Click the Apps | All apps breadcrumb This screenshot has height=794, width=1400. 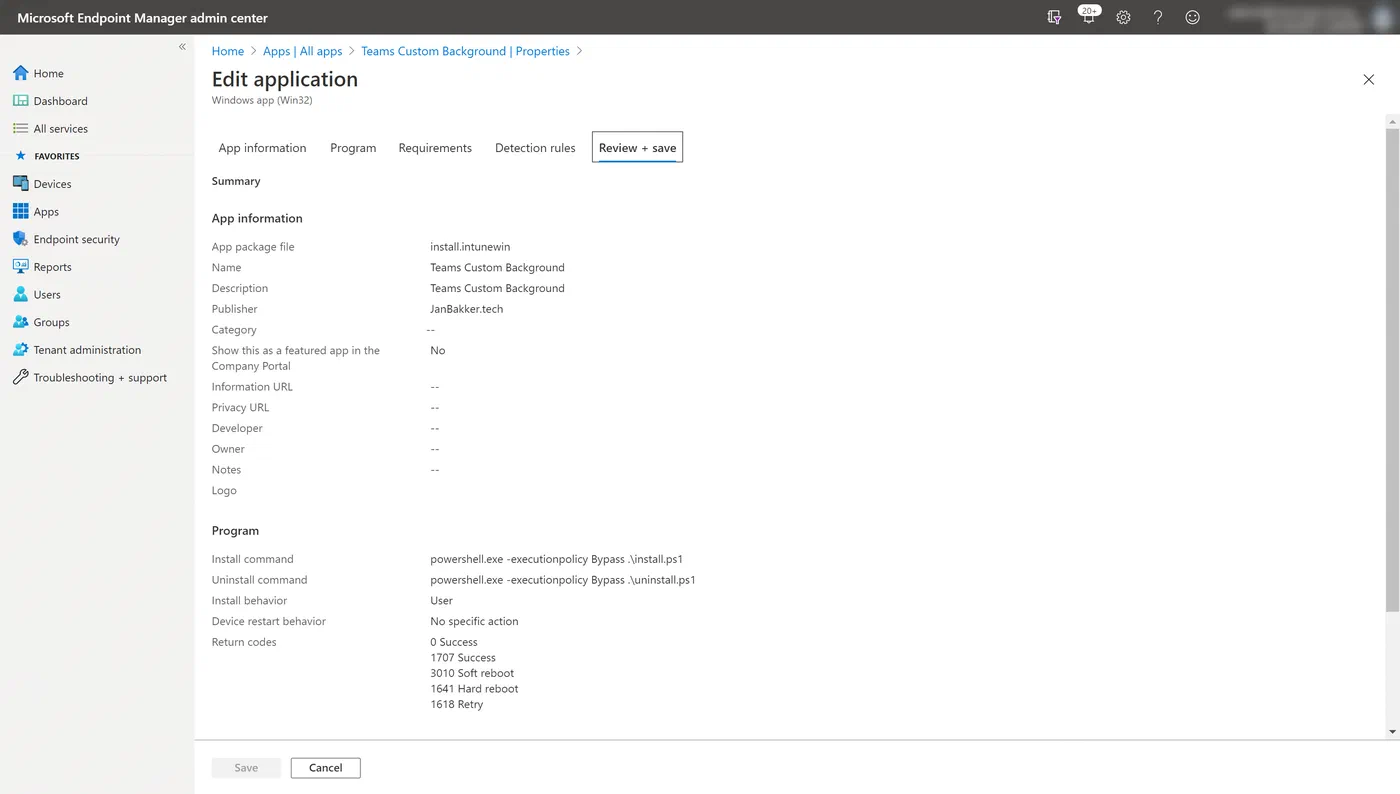pyautogui.click(x=302, y=51)
